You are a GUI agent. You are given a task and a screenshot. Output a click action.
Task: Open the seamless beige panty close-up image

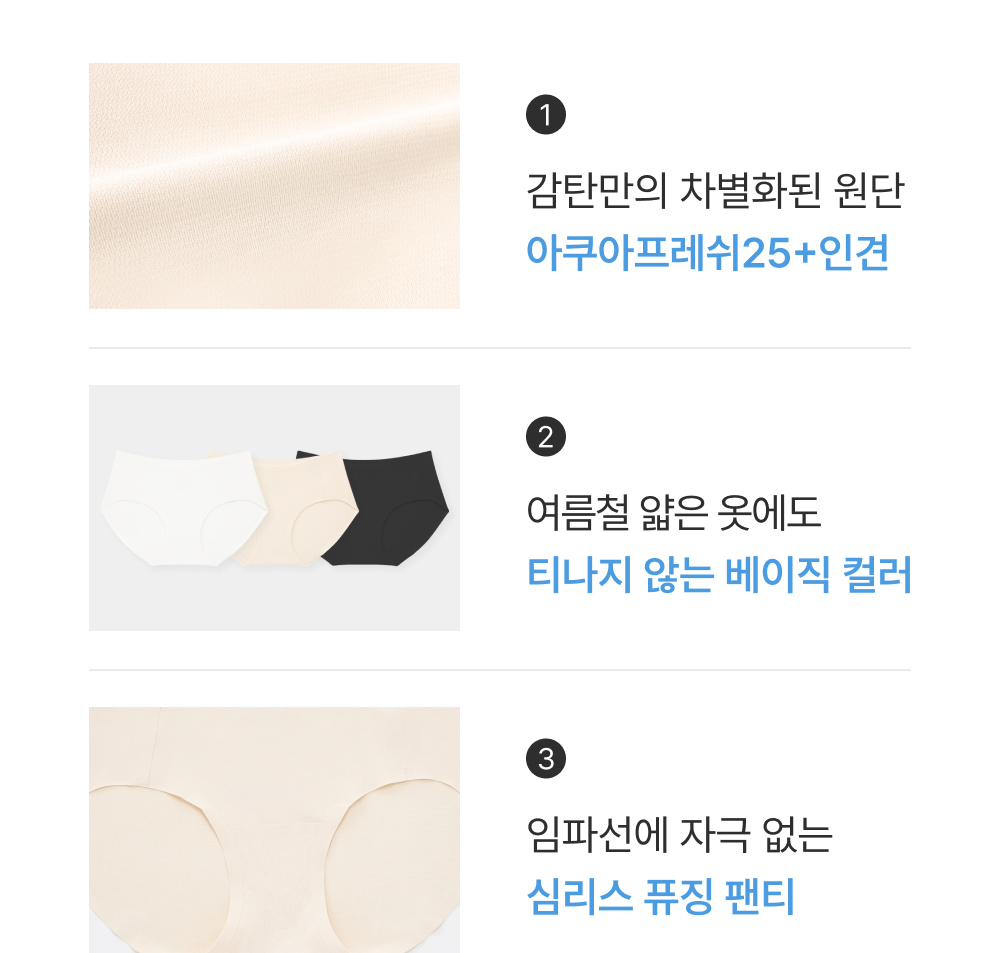point(274,830)
